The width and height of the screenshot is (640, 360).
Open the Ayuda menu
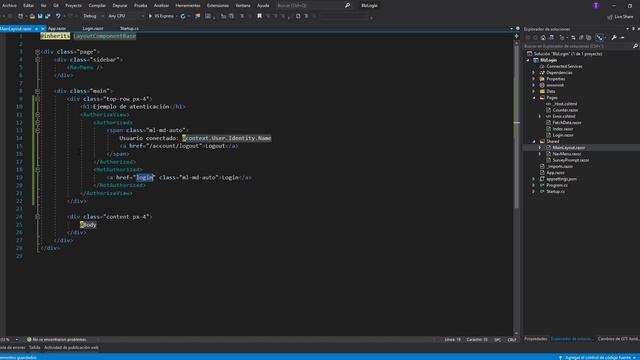263,6
